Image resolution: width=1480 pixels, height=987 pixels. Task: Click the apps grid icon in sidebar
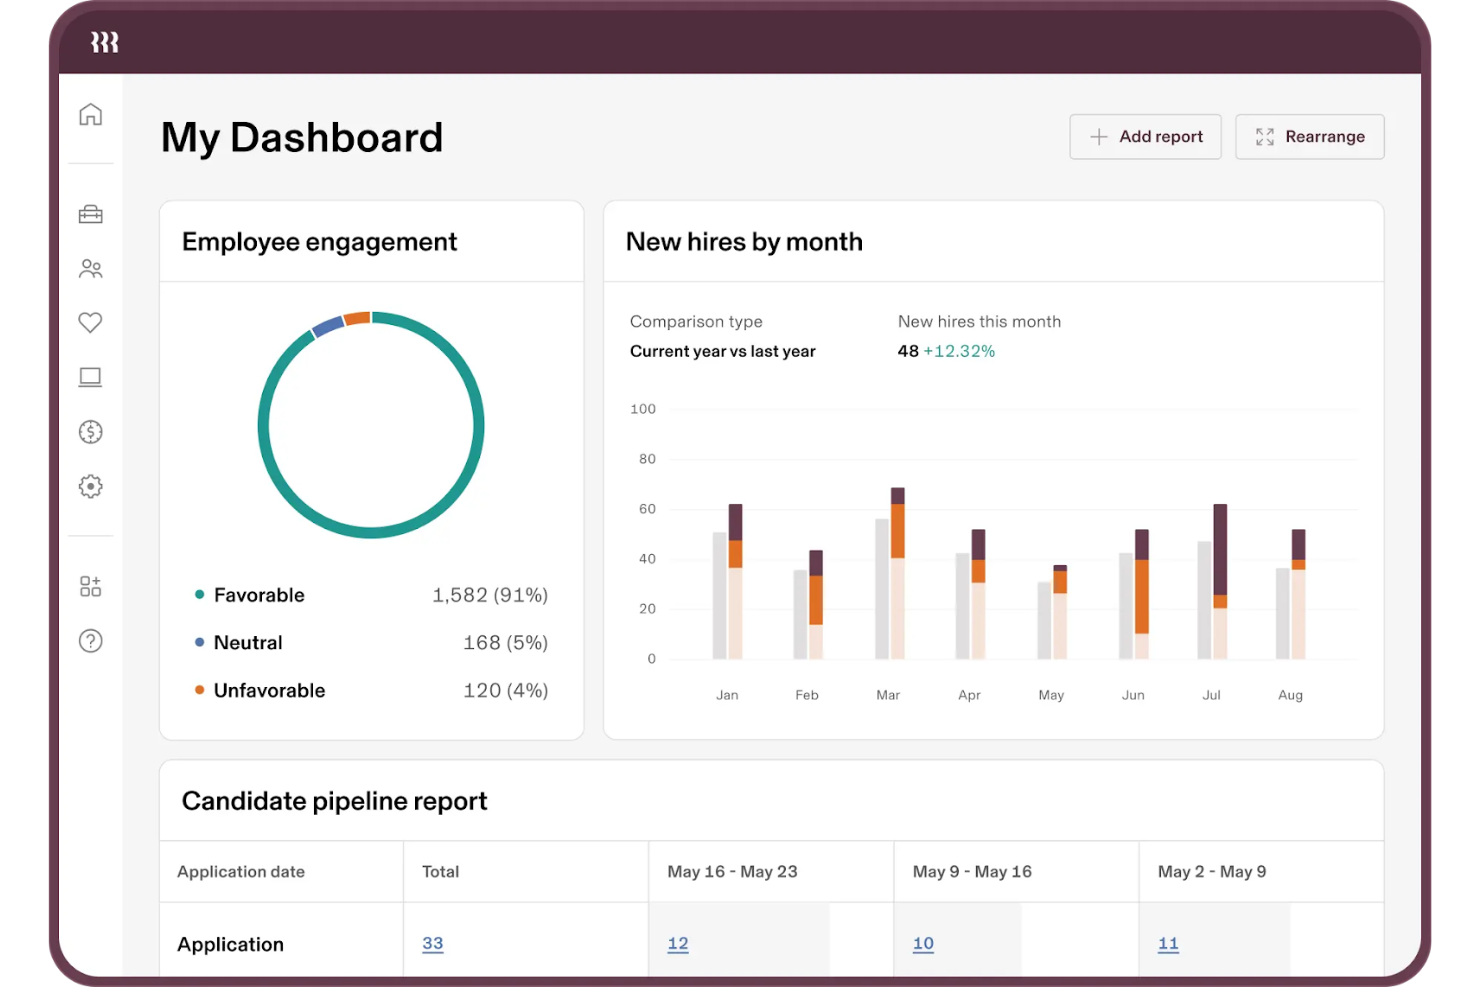(90, 586)
